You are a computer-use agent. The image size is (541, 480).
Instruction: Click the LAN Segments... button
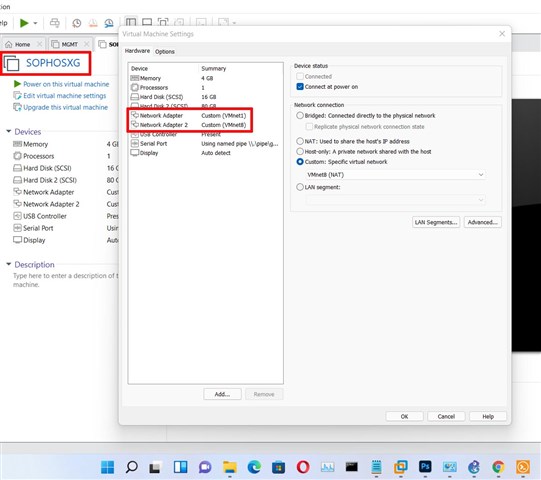(436, 222)
